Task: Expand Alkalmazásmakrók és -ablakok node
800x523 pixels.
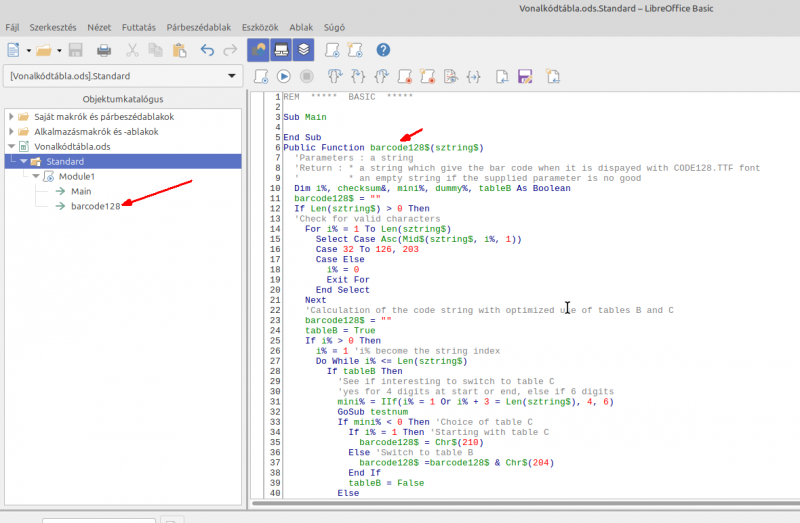Action: click(x=11, y=132)
